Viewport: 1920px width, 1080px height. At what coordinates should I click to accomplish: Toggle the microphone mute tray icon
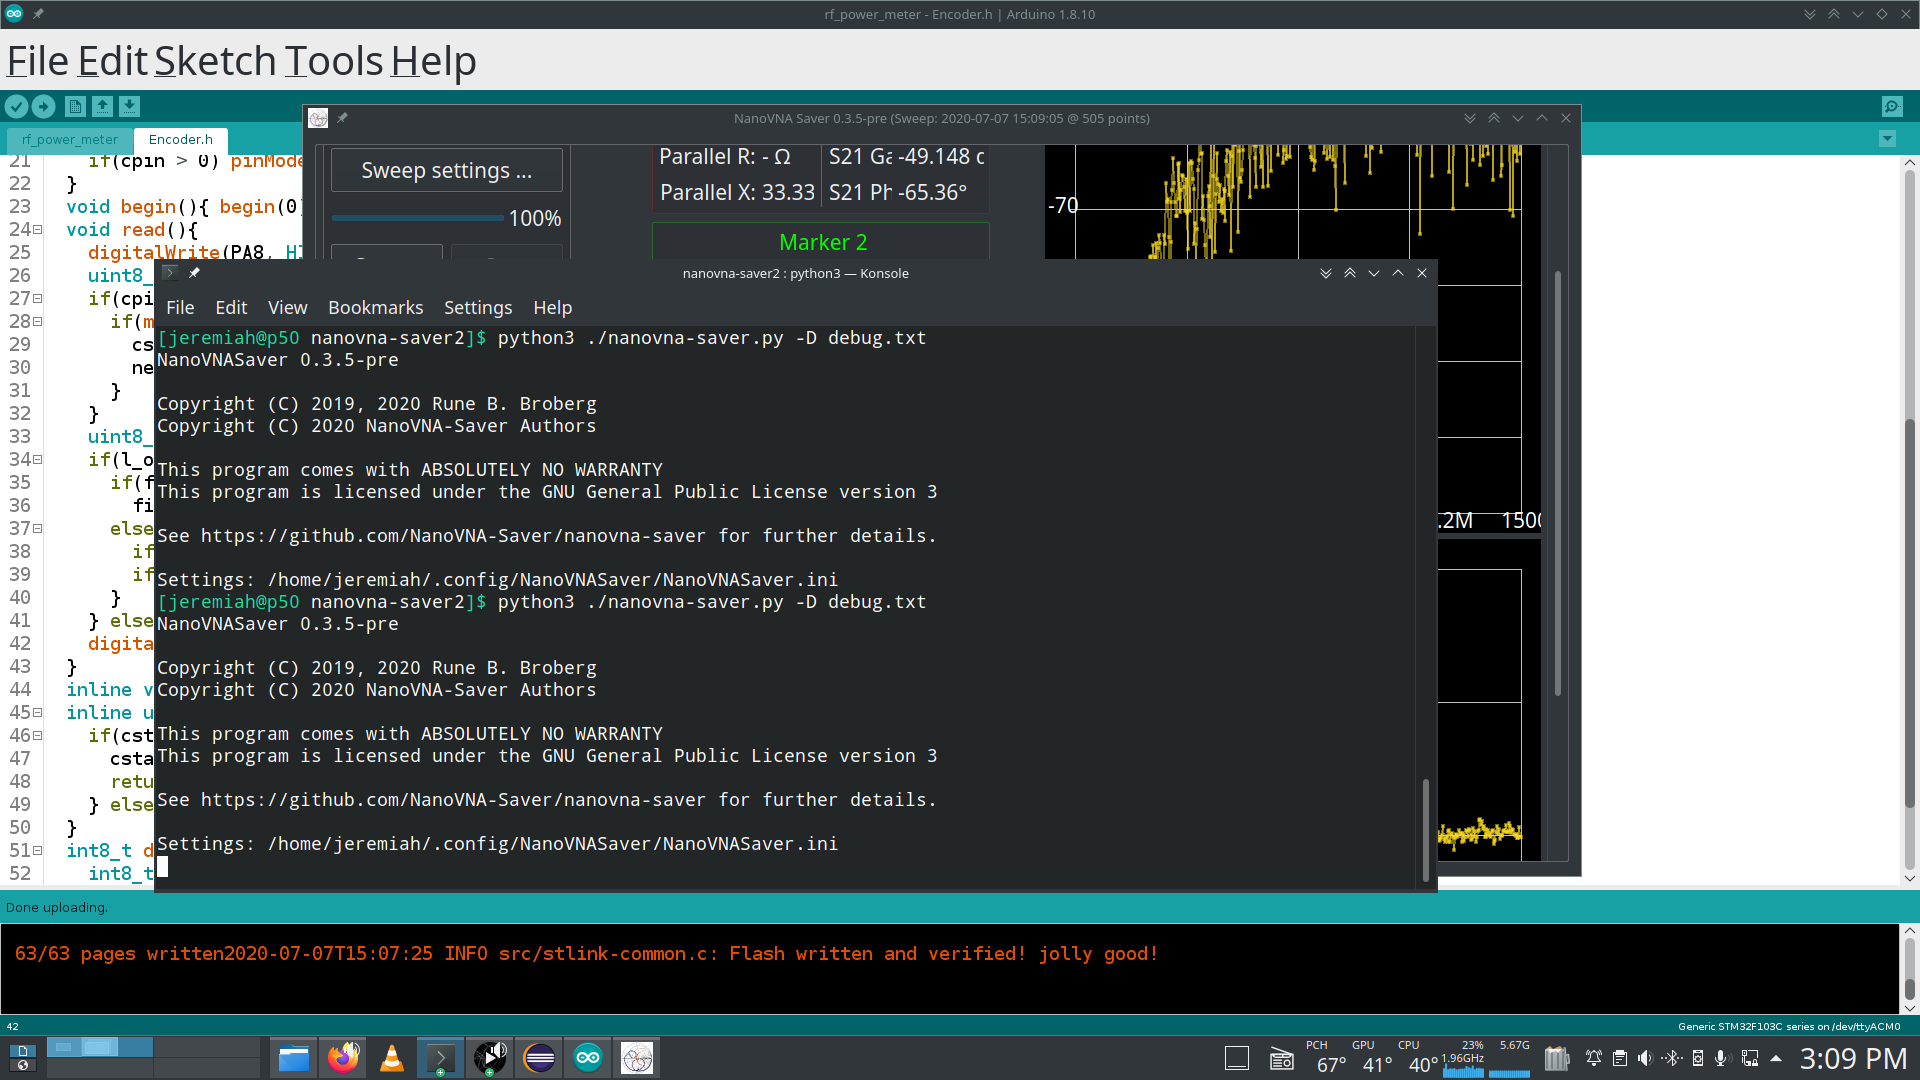(1721, 1058)
